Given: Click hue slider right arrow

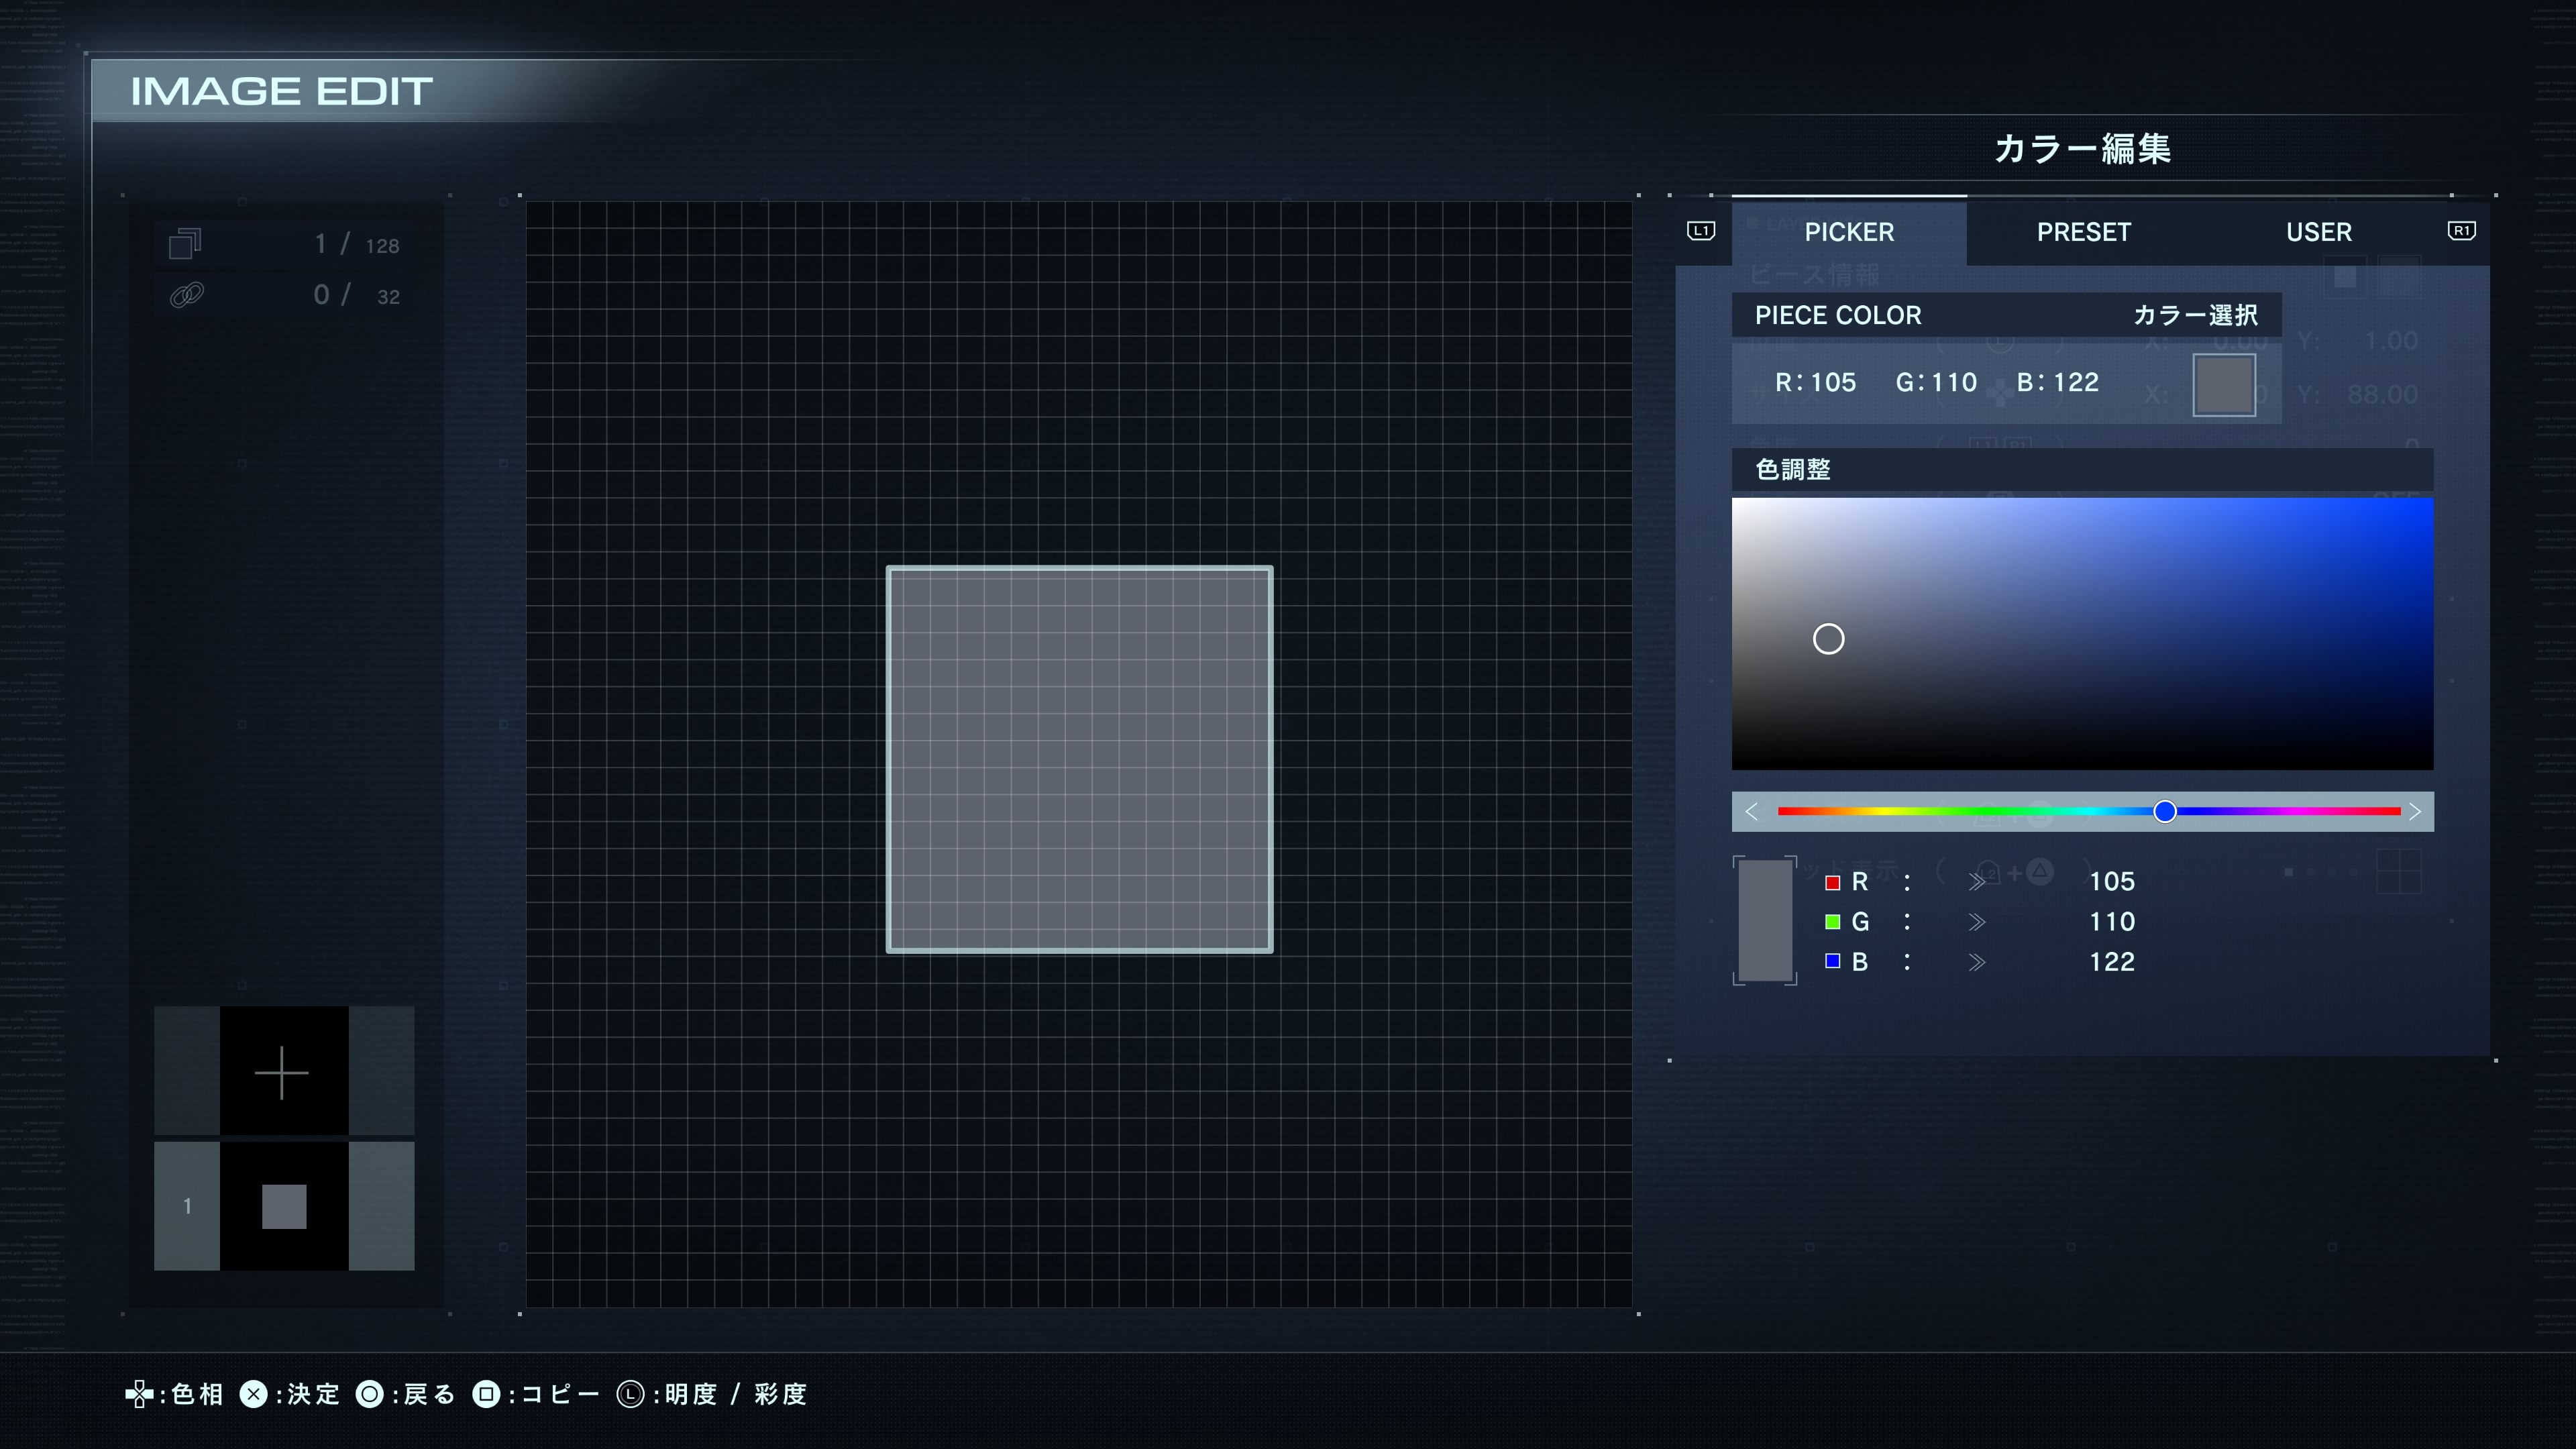Looking at the screenshot, I should (x=2414, y=812).
